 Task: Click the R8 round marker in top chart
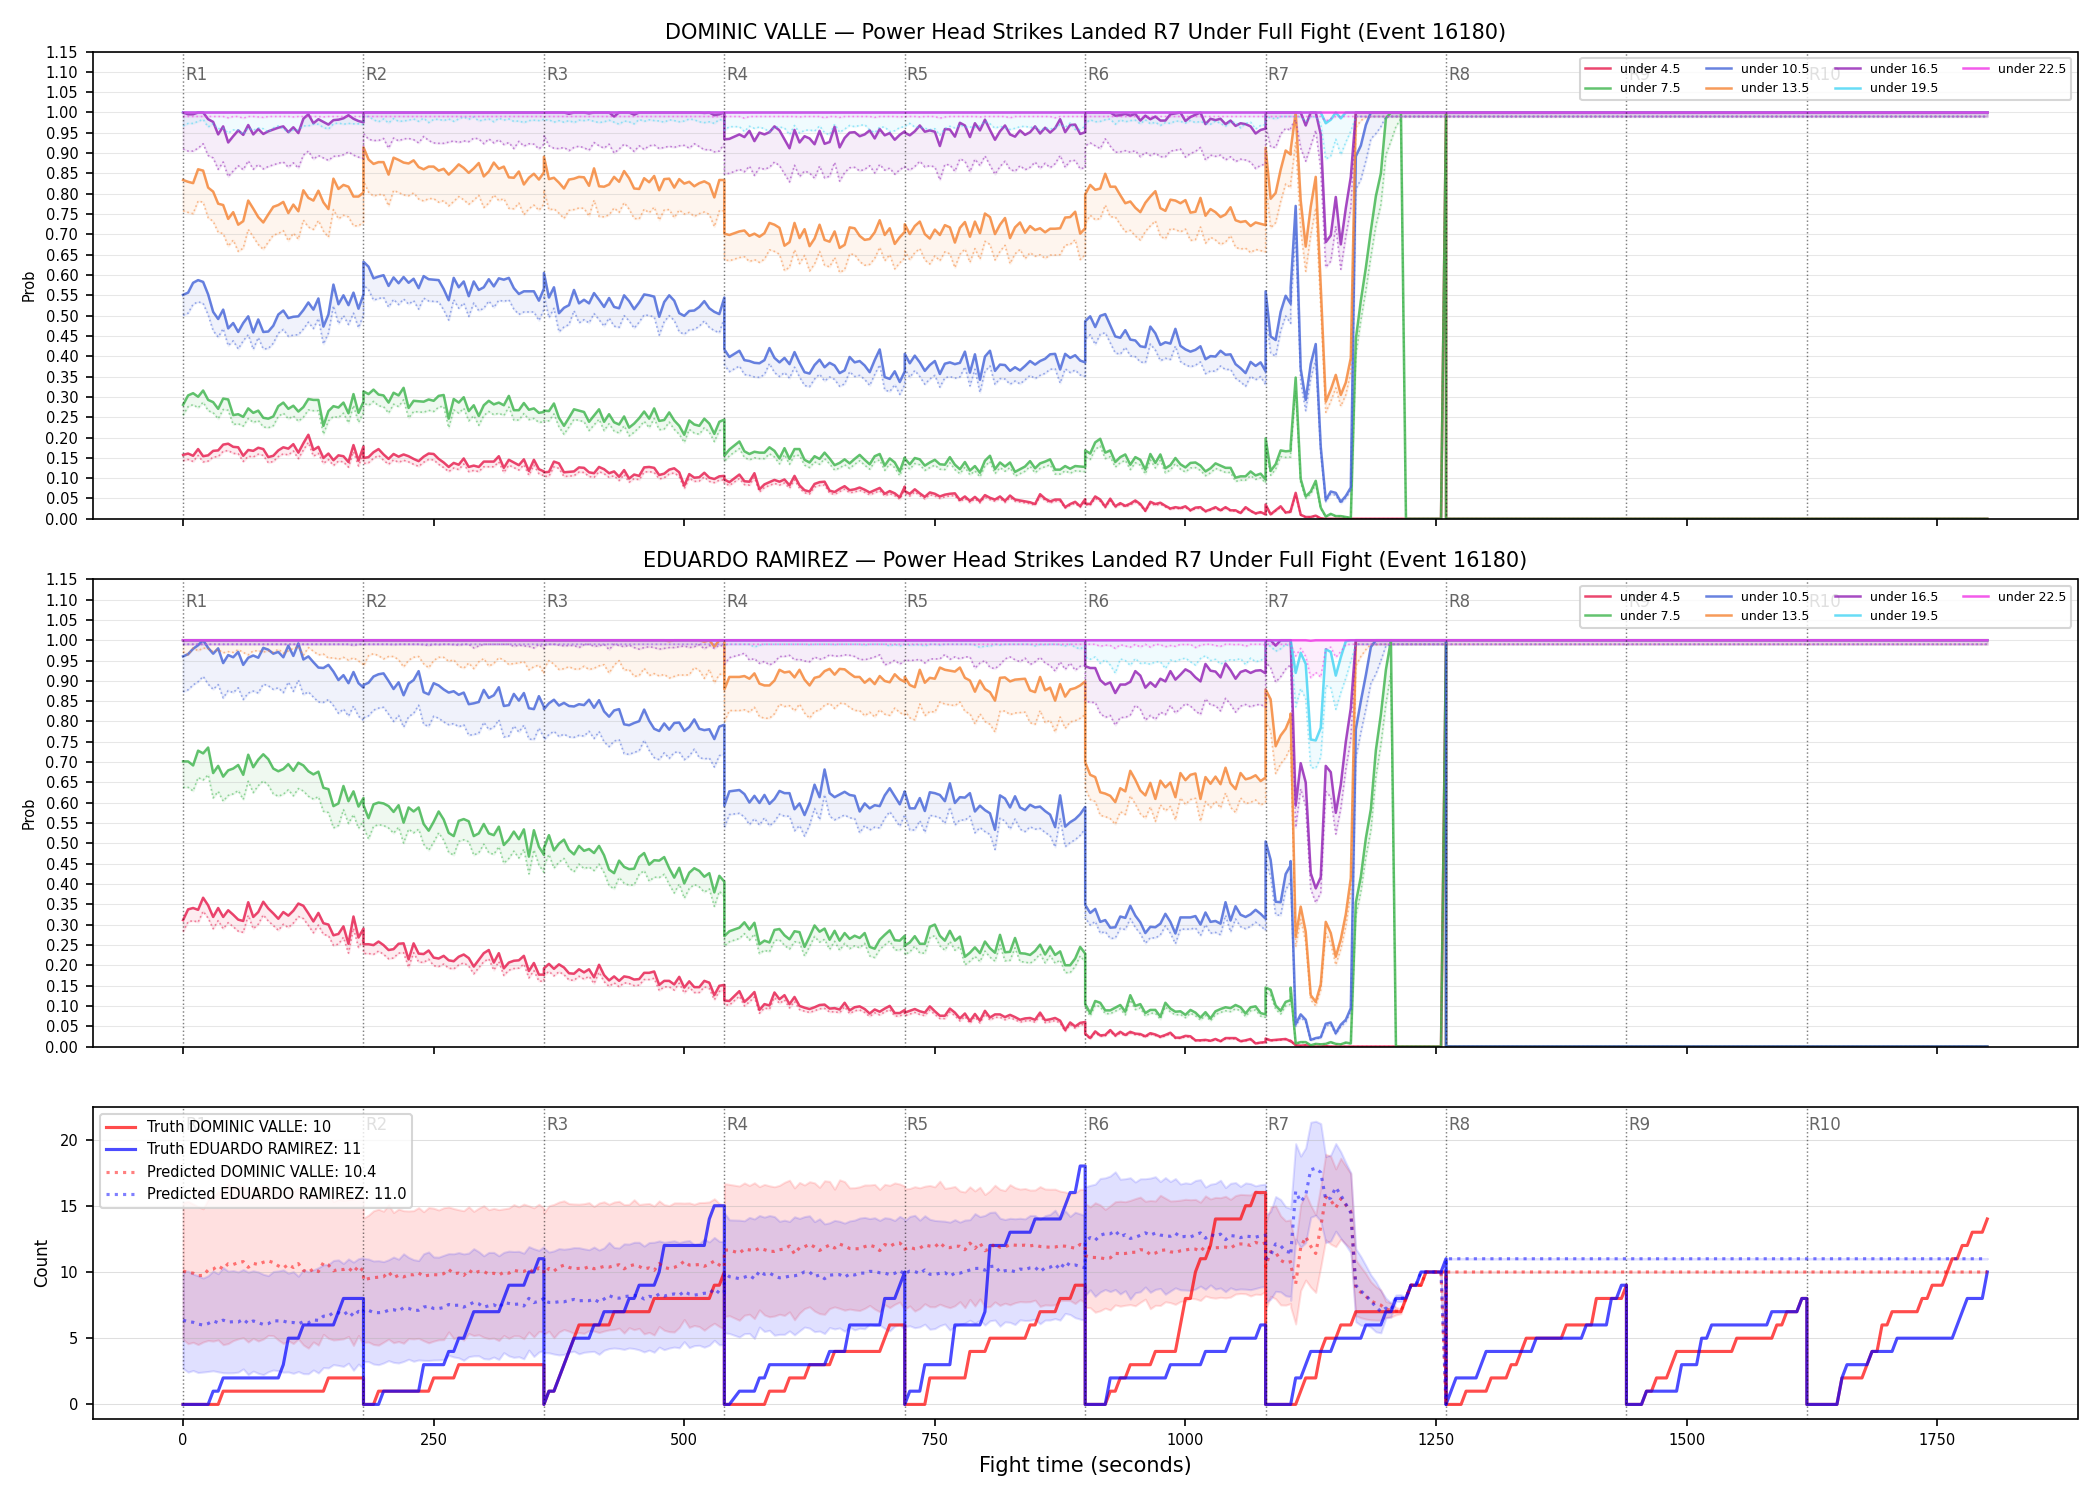[x=1459, y=74]
